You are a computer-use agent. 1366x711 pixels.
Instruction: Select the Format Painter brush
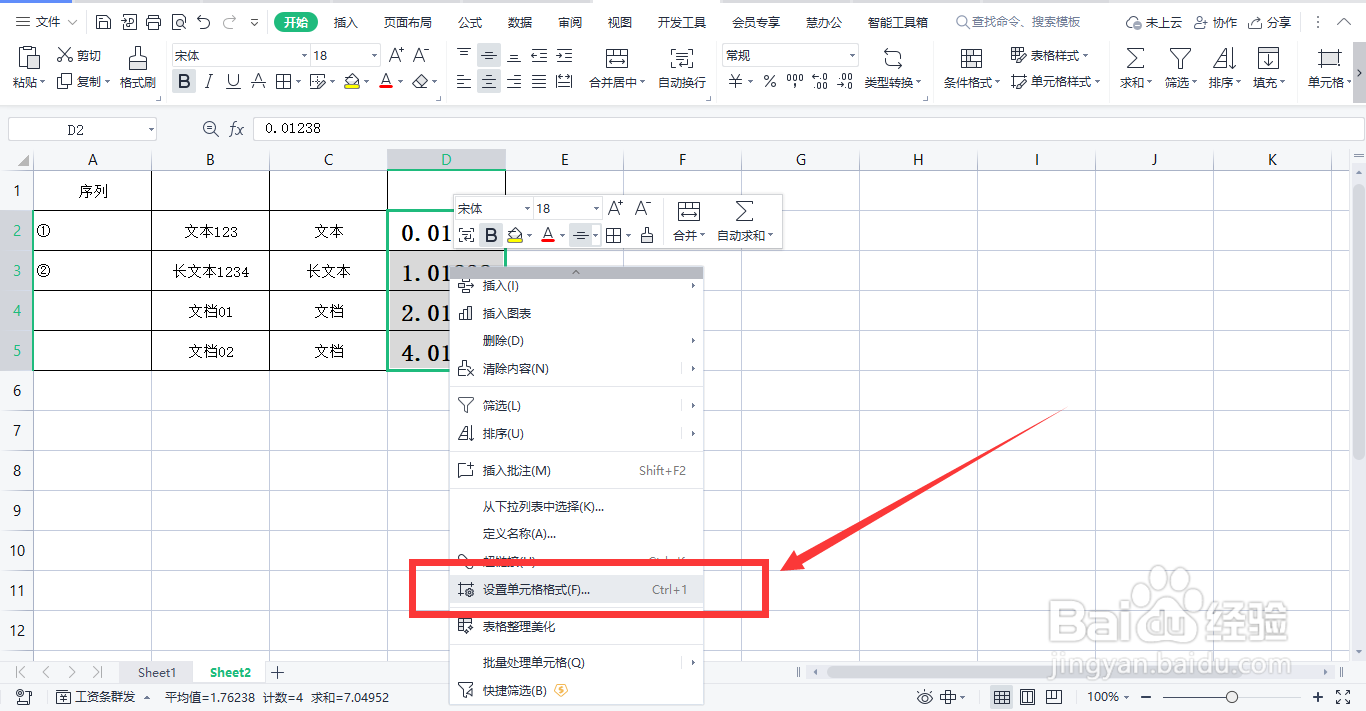[x=138, y=57]
